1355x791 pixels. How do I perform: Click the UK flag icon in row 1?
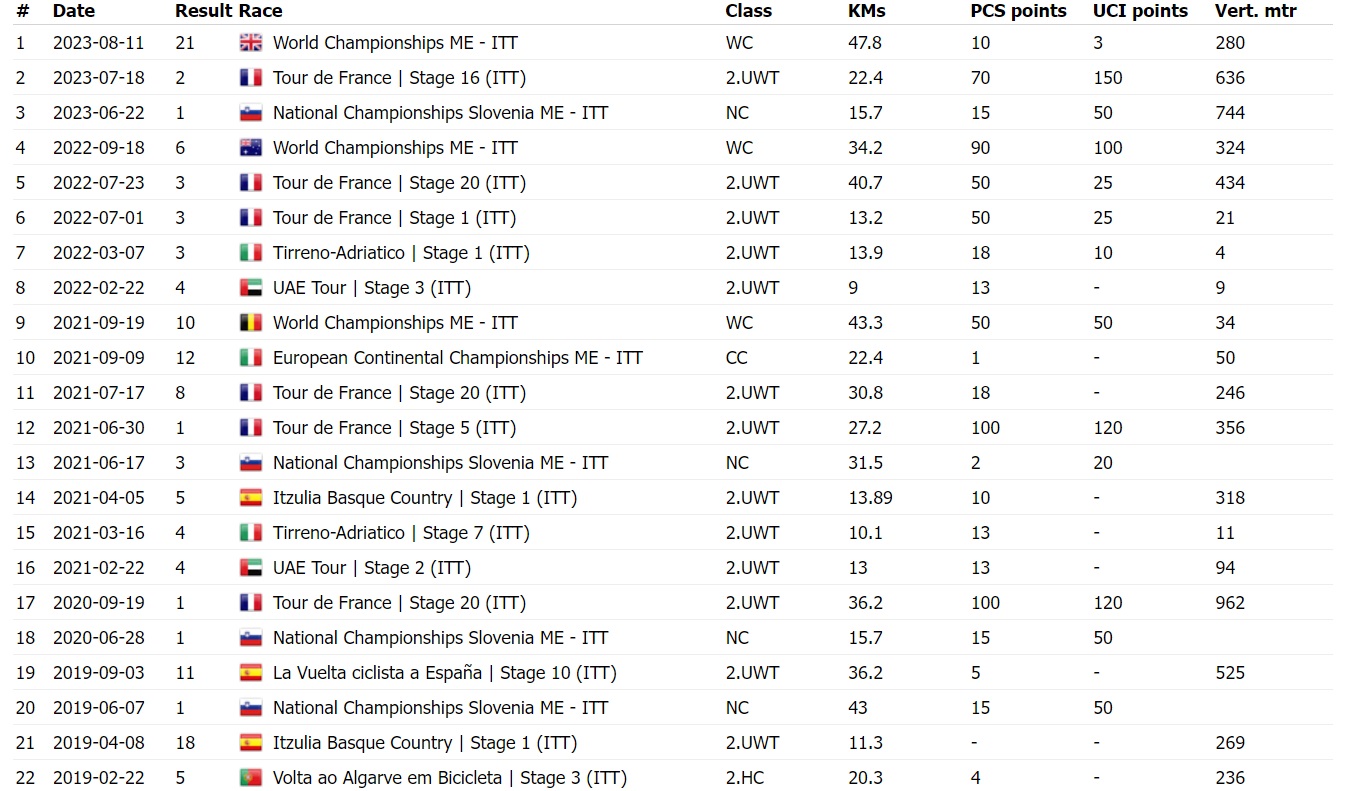(251, 43)
